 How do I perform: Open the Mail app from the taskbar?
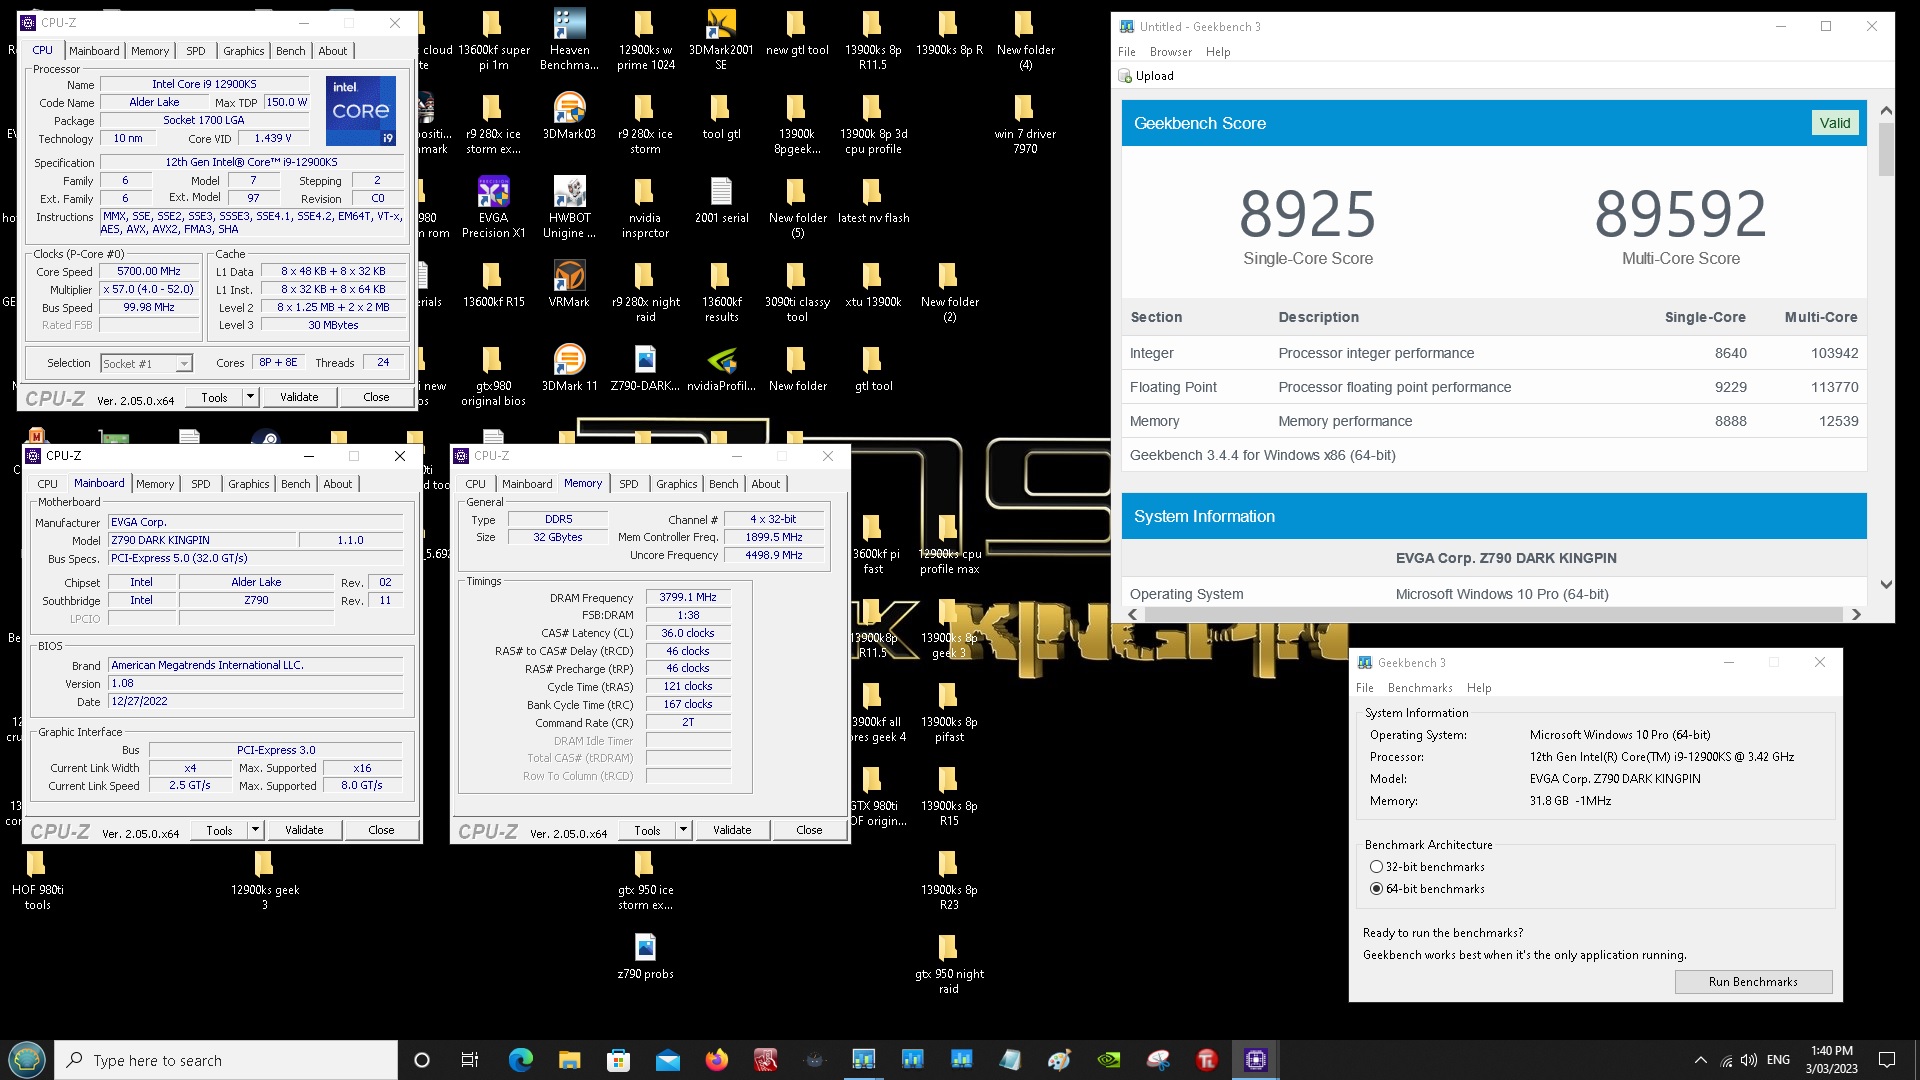[x=667, y=1060]
